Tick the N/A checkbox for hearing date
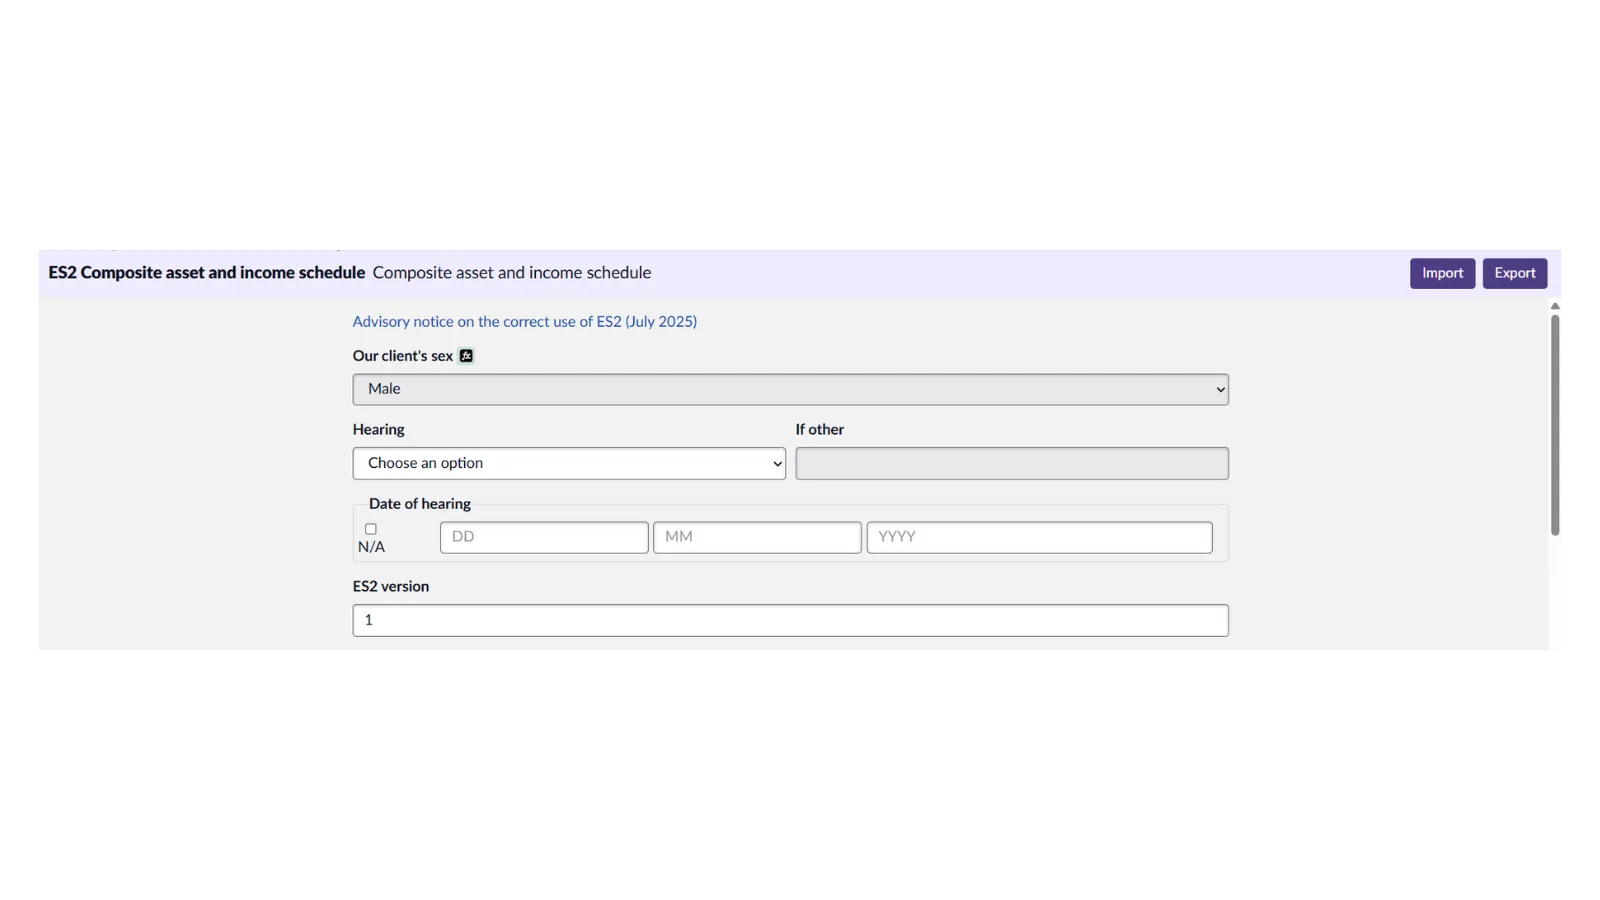This screenshot has width=1600, height=900. coord(371,529)
